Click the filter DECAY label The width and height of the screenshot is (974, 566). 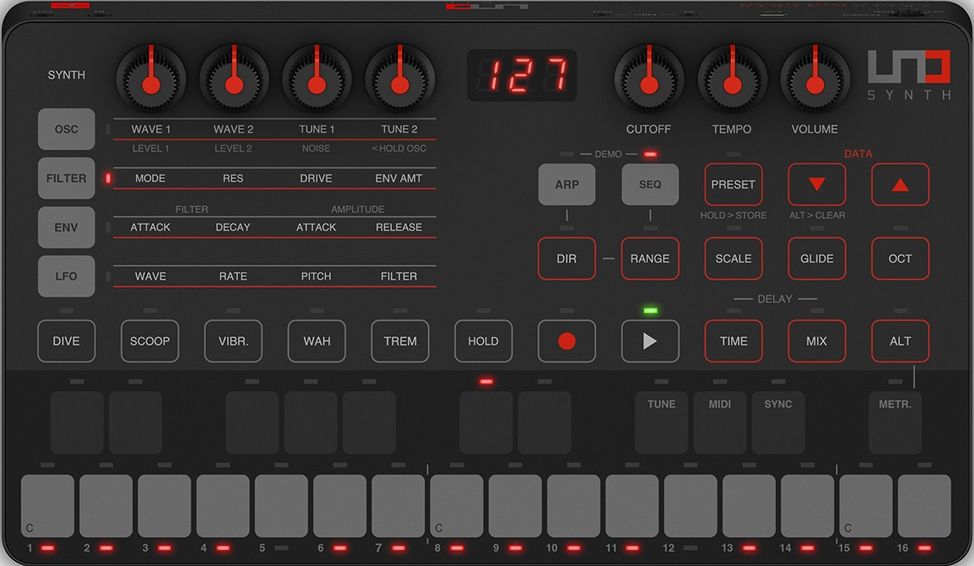click(233, 227)
